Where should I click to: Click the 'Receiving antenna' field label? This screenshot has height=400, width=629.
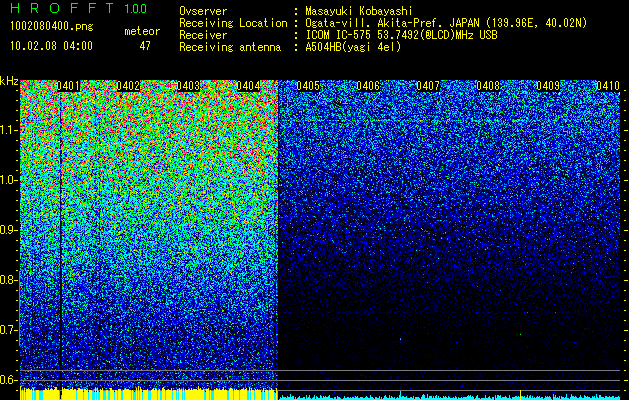click(230, 47)
